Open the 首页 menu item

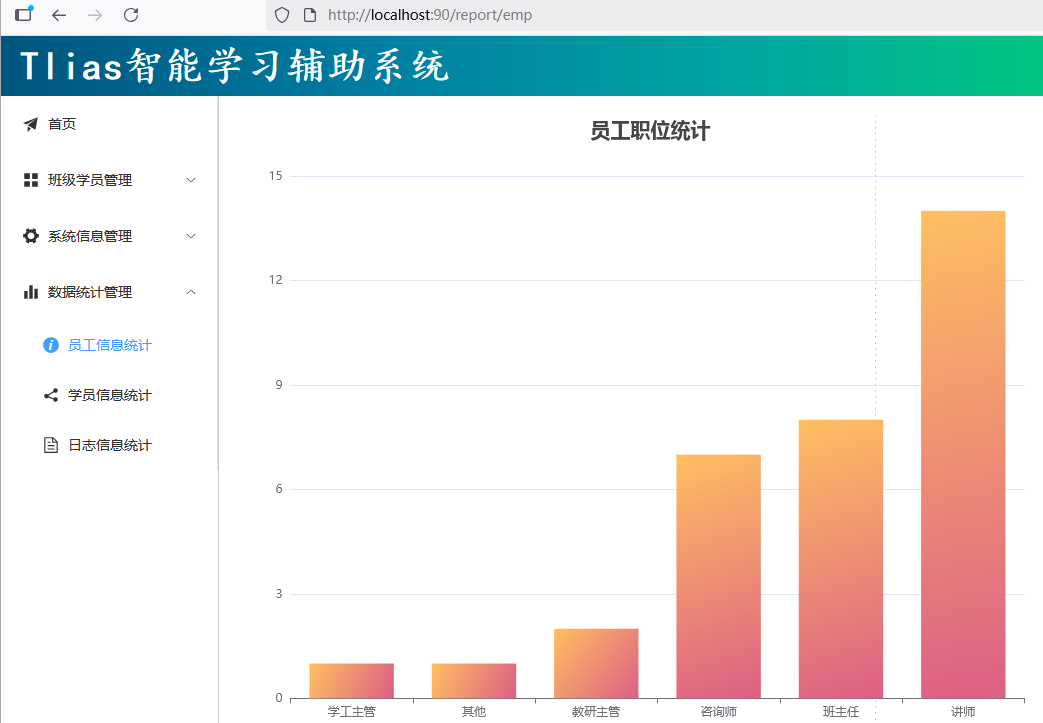pos(62,124)
